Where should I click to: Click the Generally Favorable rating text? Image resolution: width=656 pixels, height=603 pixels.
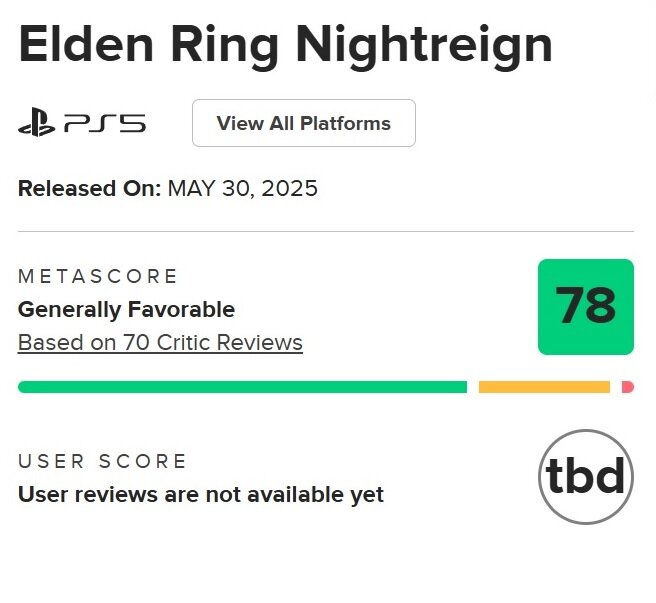(x=126, y=310)
